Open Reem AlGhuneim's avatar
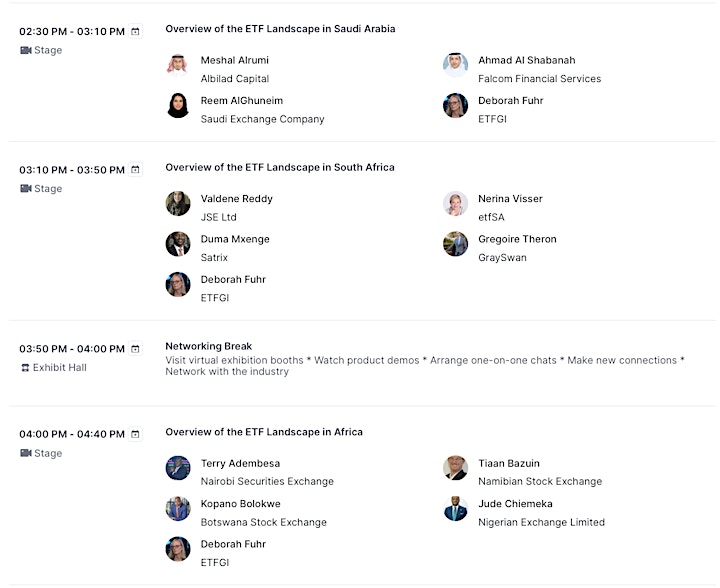720x588 pixels. pyautogui.click(x=178, y=105)
